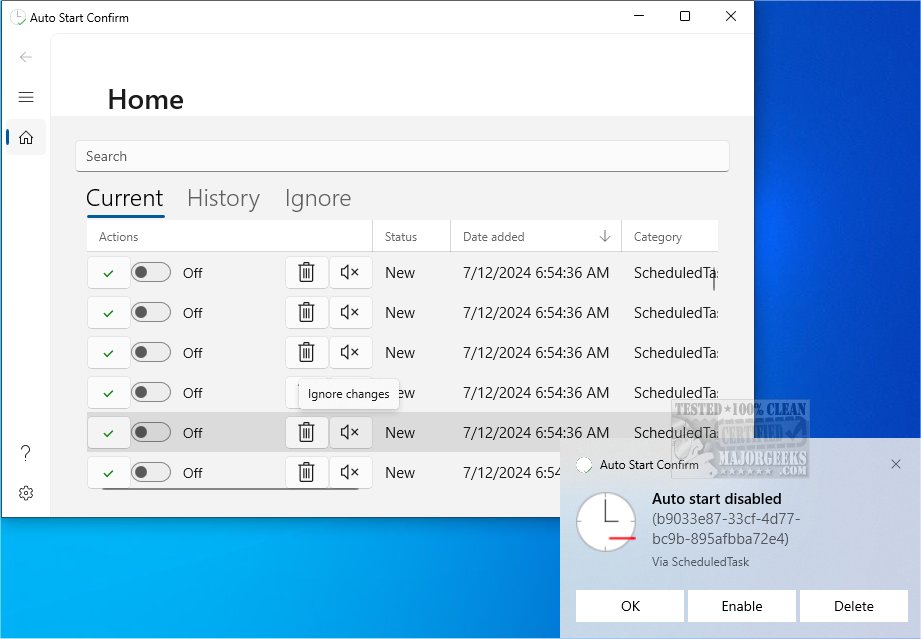Open the Help question mark icon

(x=26, y=453)
